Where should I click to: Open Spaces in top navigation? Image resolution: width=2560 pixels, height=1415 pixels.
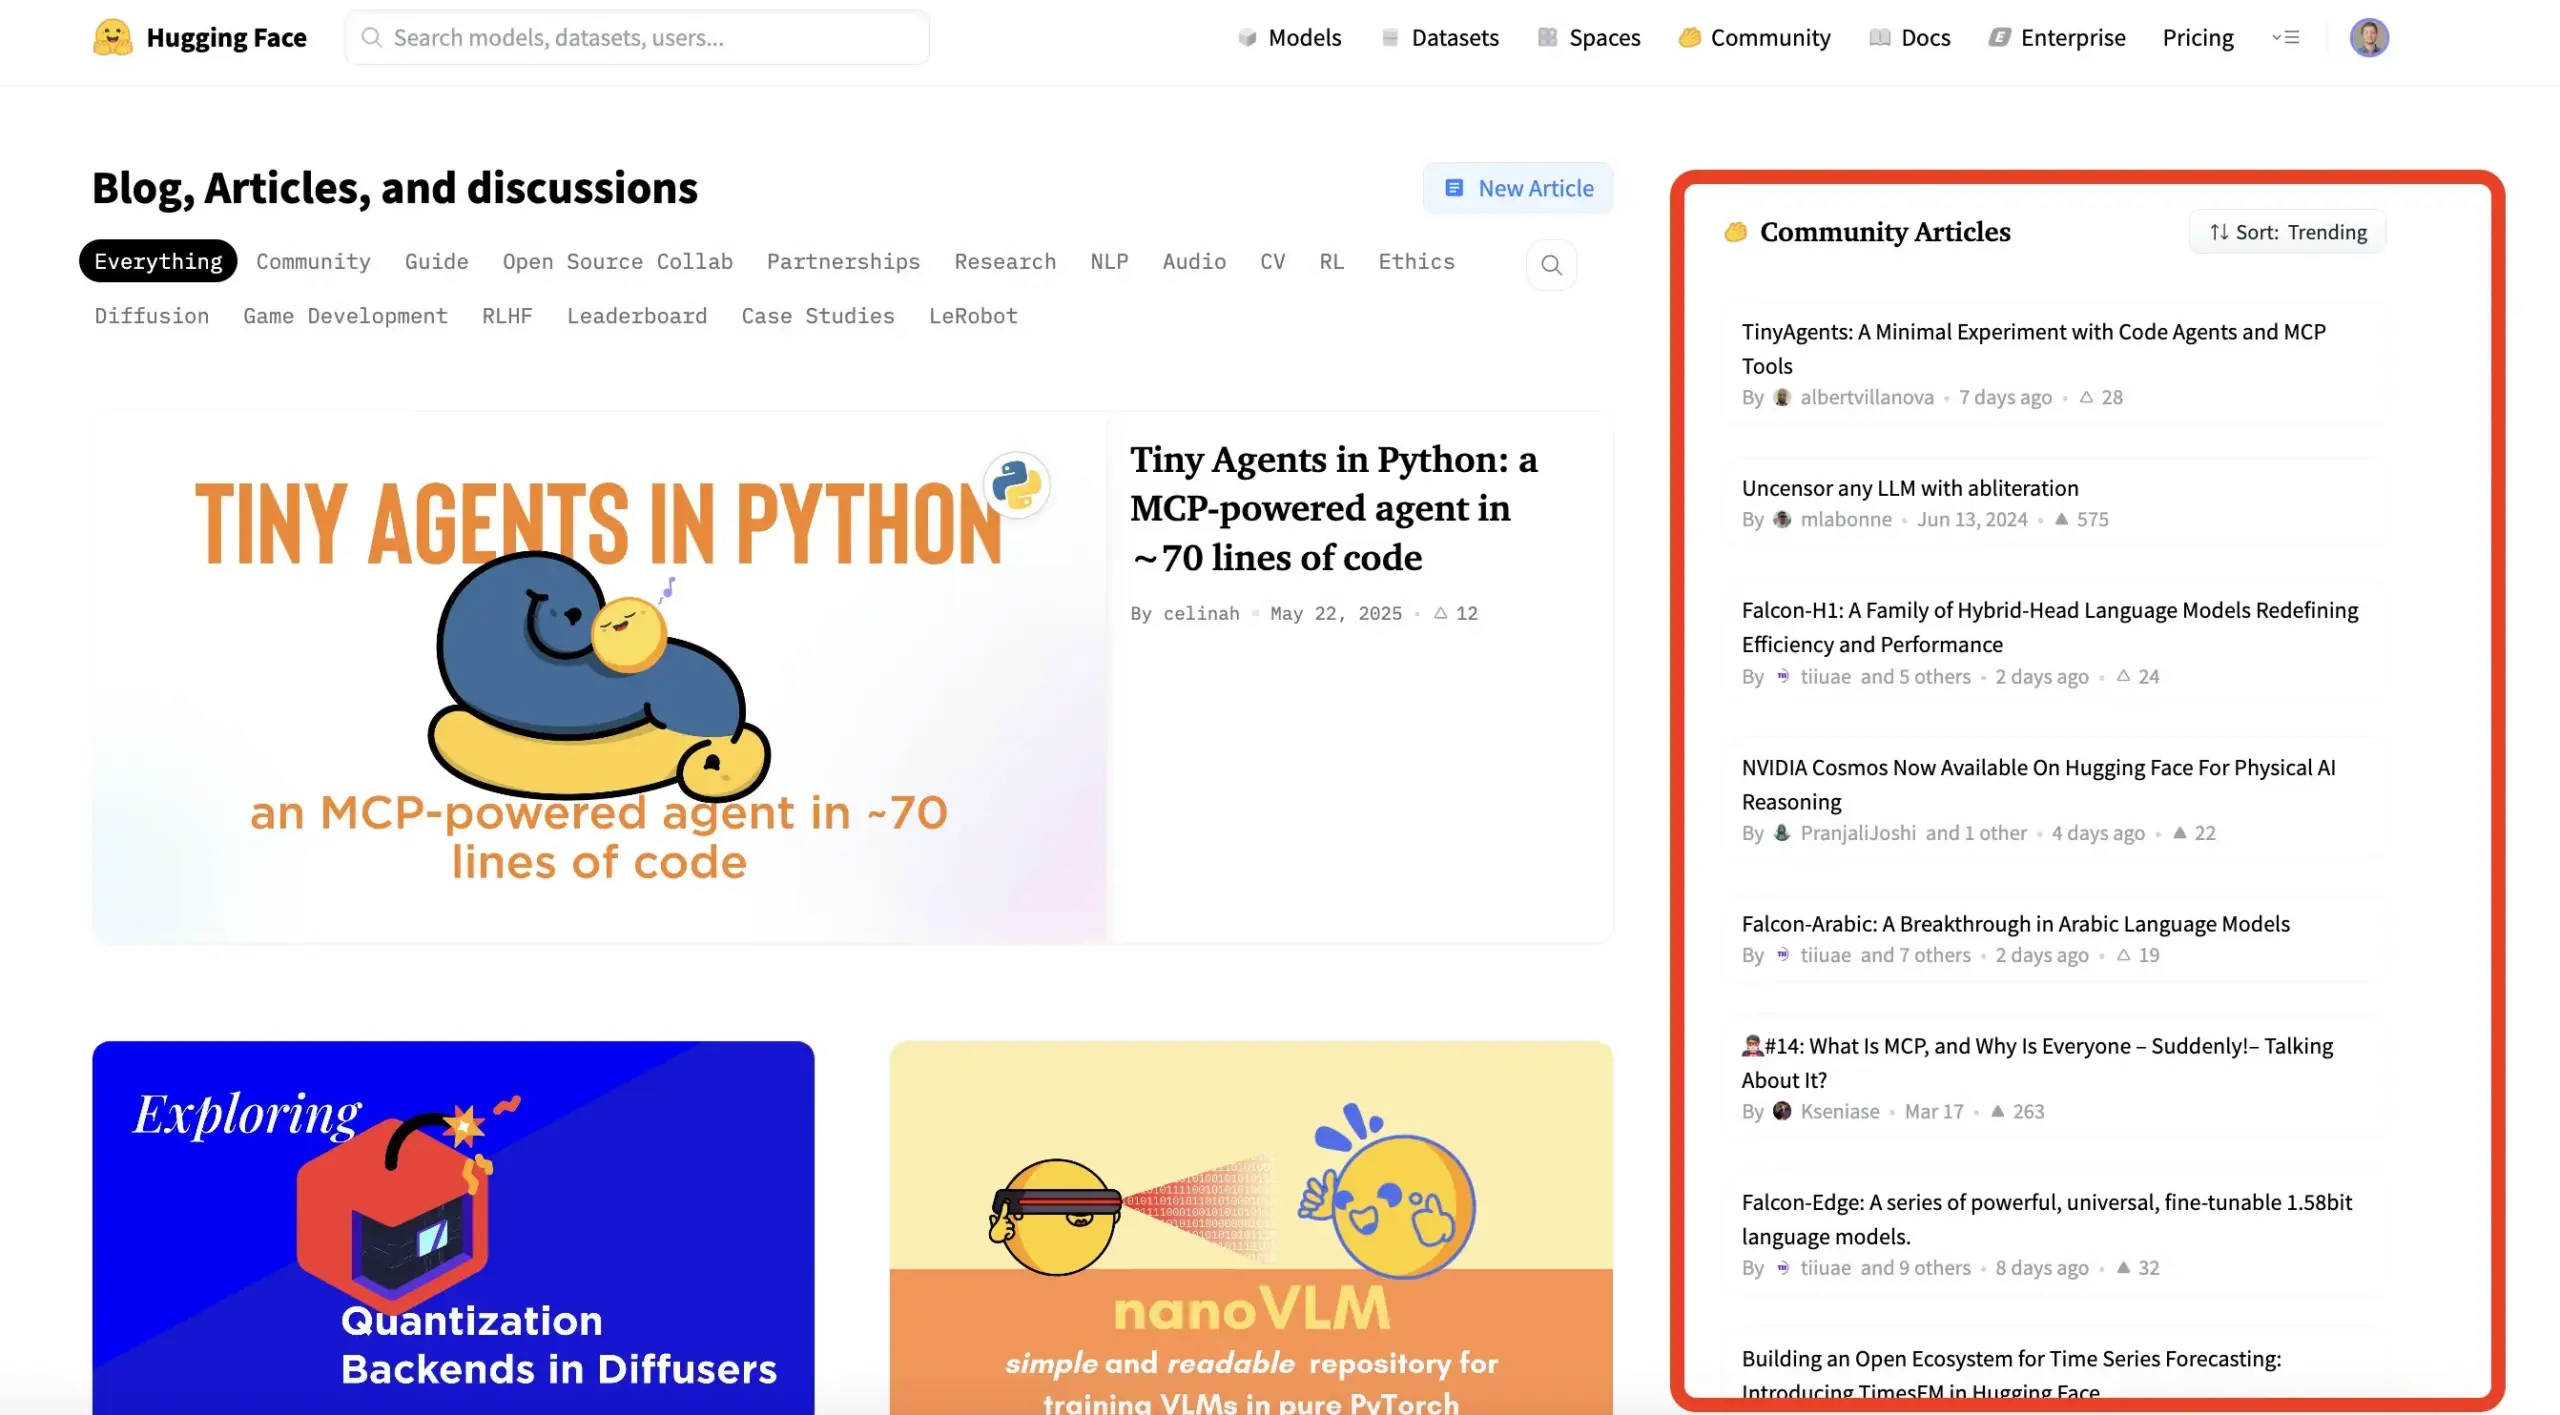click(x=1589, y=38)
